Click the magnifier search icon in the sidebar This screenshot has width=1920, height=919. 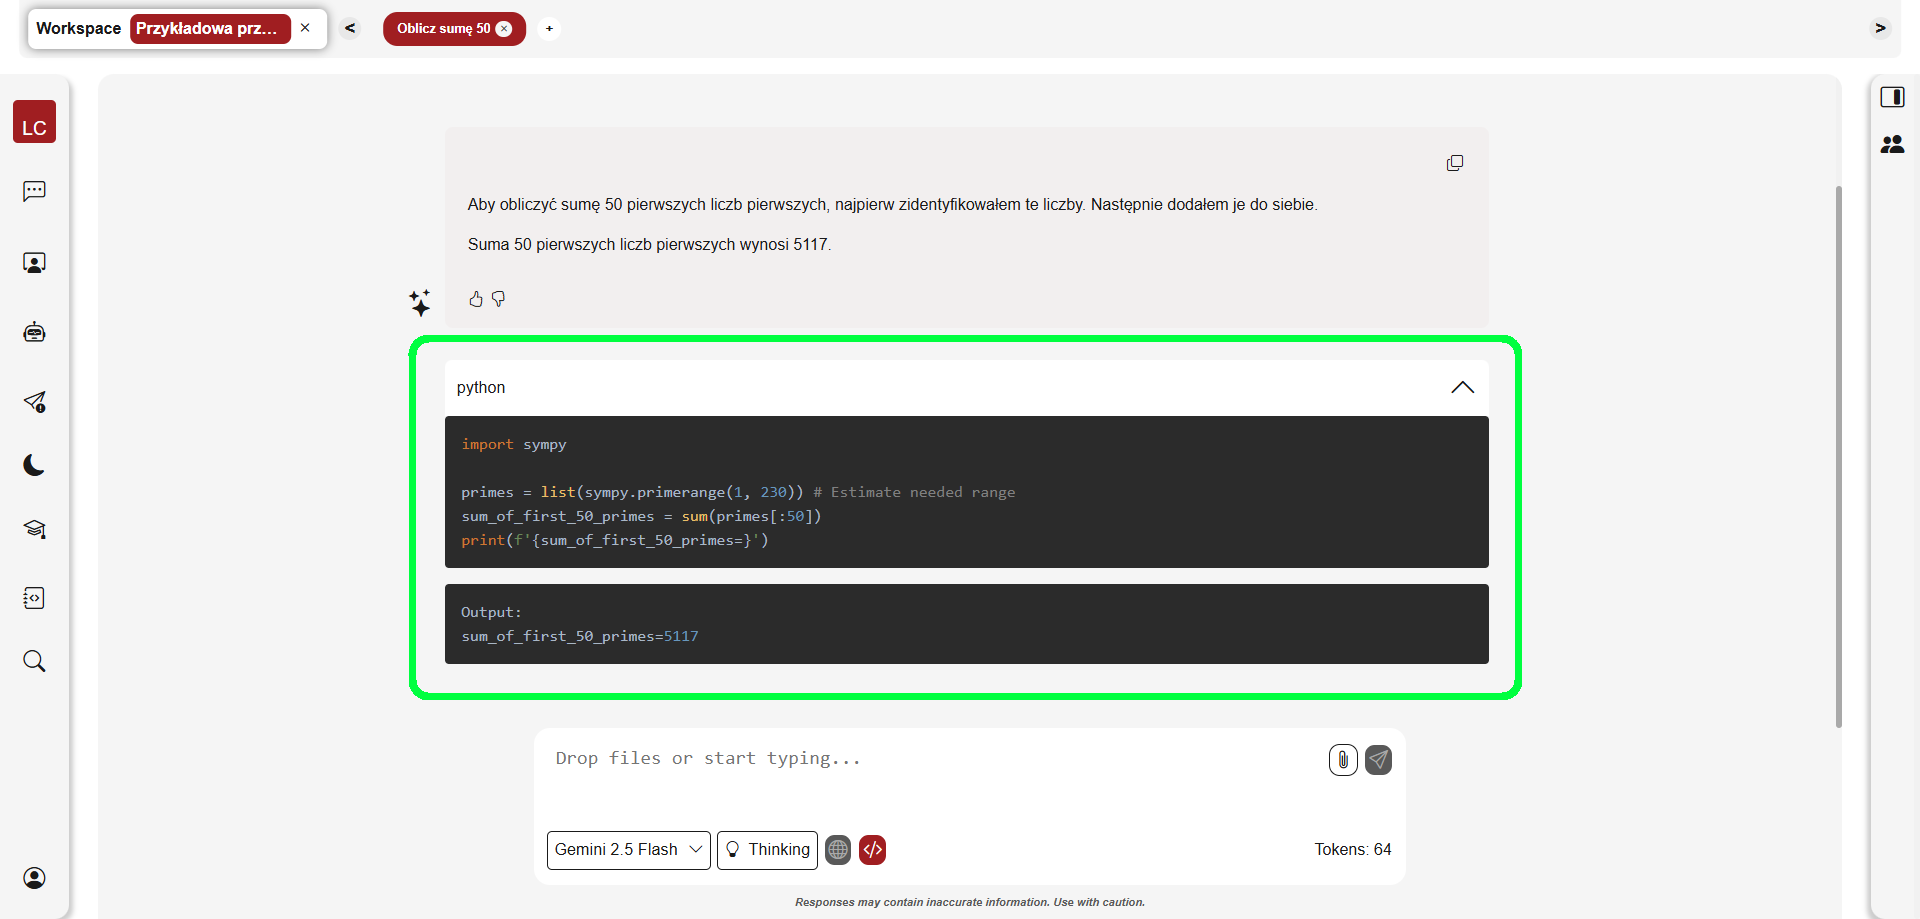(x=34, y=661)
